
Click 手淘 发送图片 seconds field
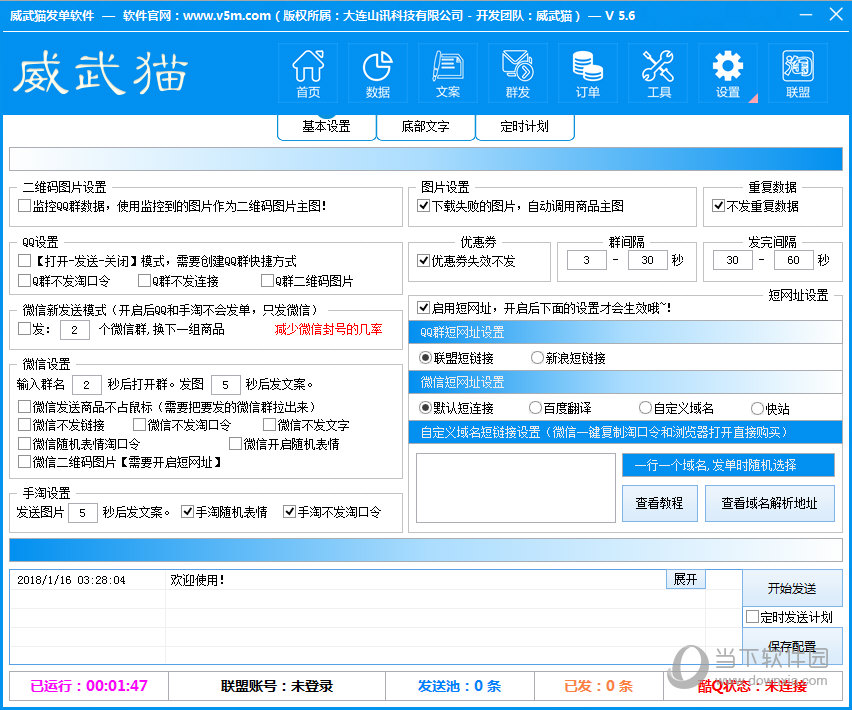coord(83,513)
